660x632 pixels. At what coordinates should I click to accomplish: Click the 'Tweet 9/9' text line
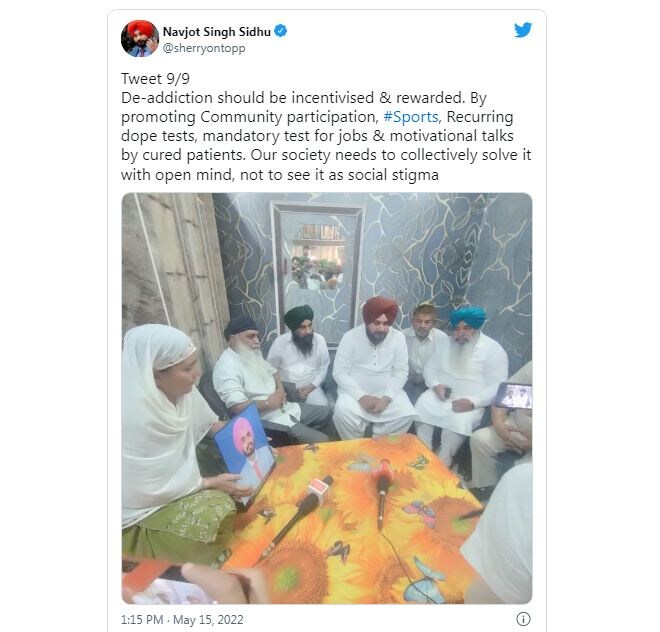pyautogui.click(x=155, y=79)
